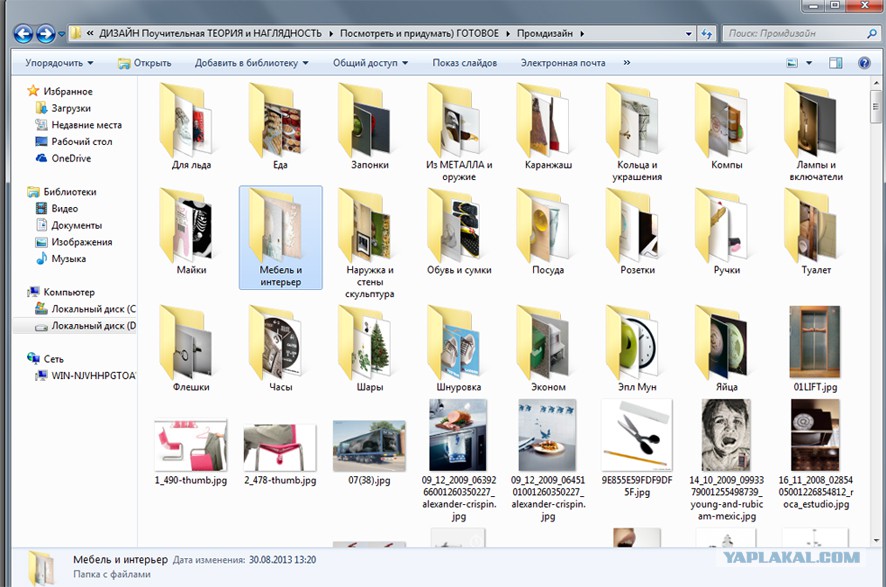This screenshot has height=587, width=886.
Task: Click Посмотреть и придумать) ГОТОВОЕ breadcrumb
Action: (x=419, y=34)
